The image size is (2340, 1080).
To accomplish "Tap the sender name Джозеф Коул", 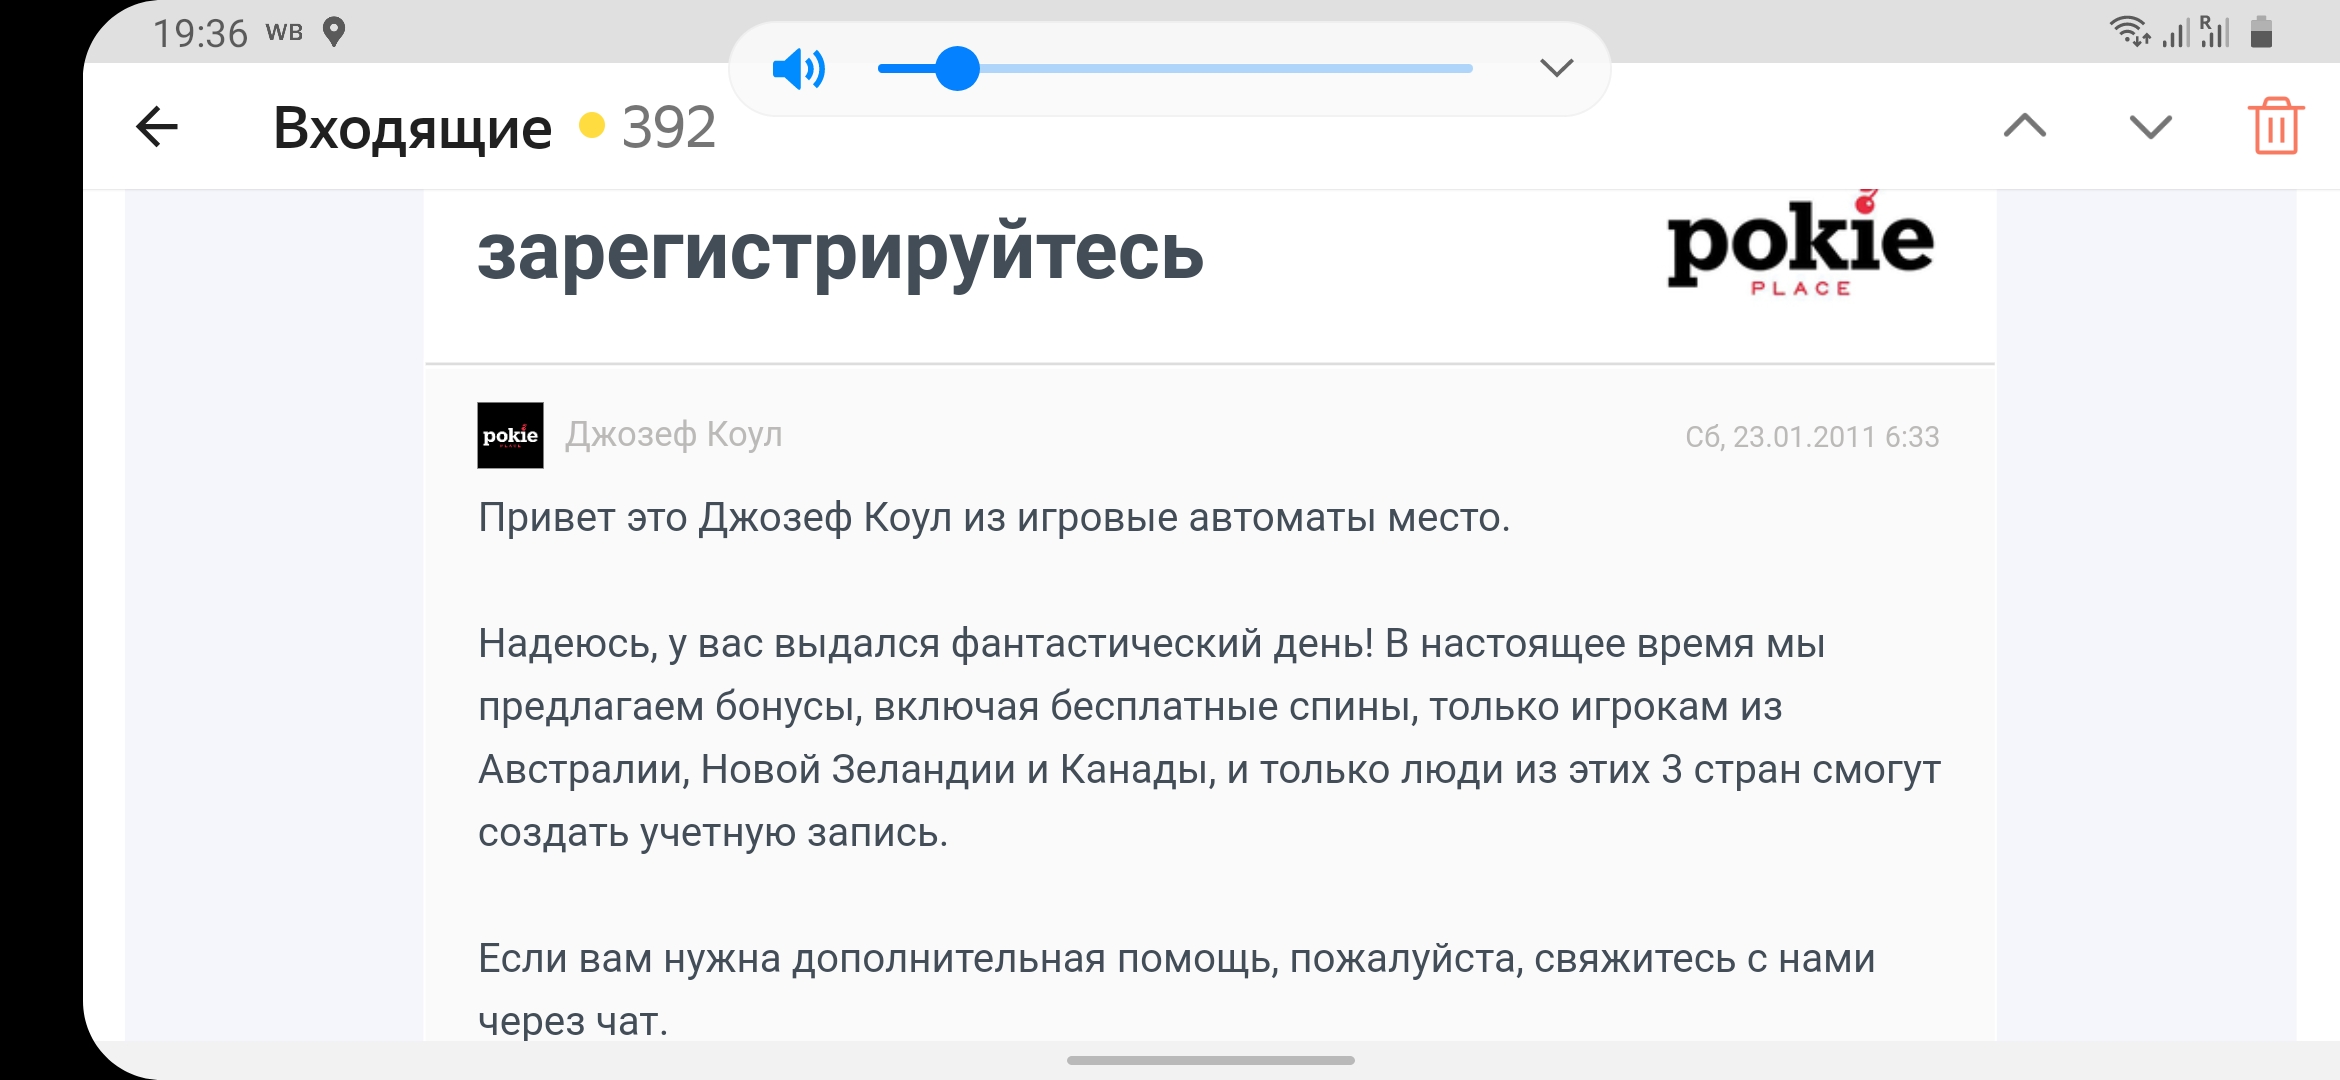I will (674, 435).
